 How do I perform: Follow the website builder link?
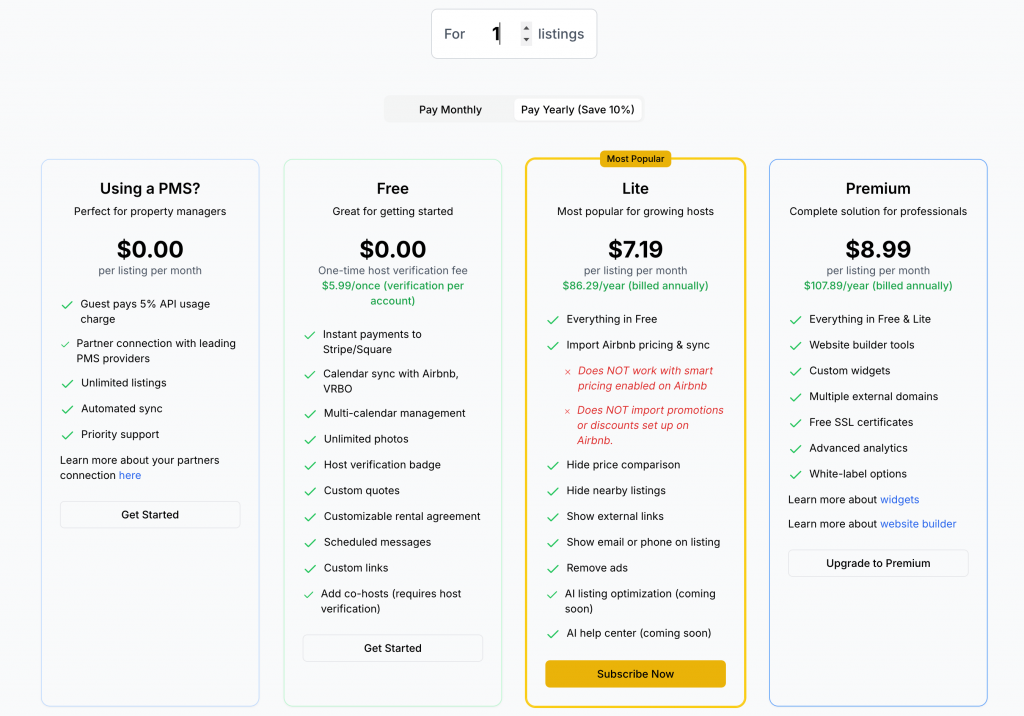(918, 524)
